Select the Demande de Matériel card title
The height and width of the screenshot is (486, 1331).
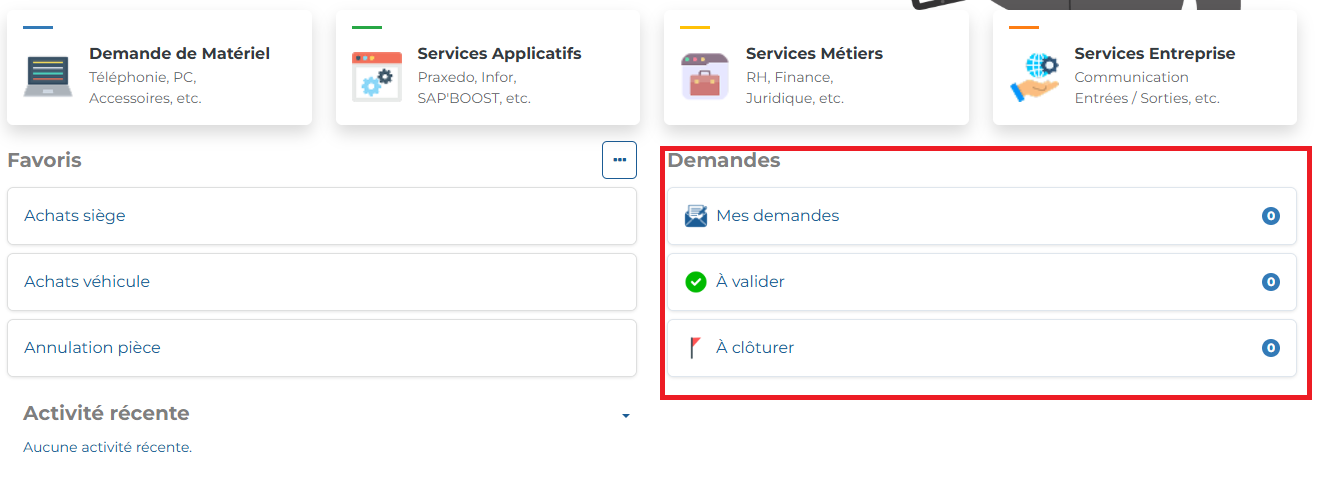[x=179, y=53]
